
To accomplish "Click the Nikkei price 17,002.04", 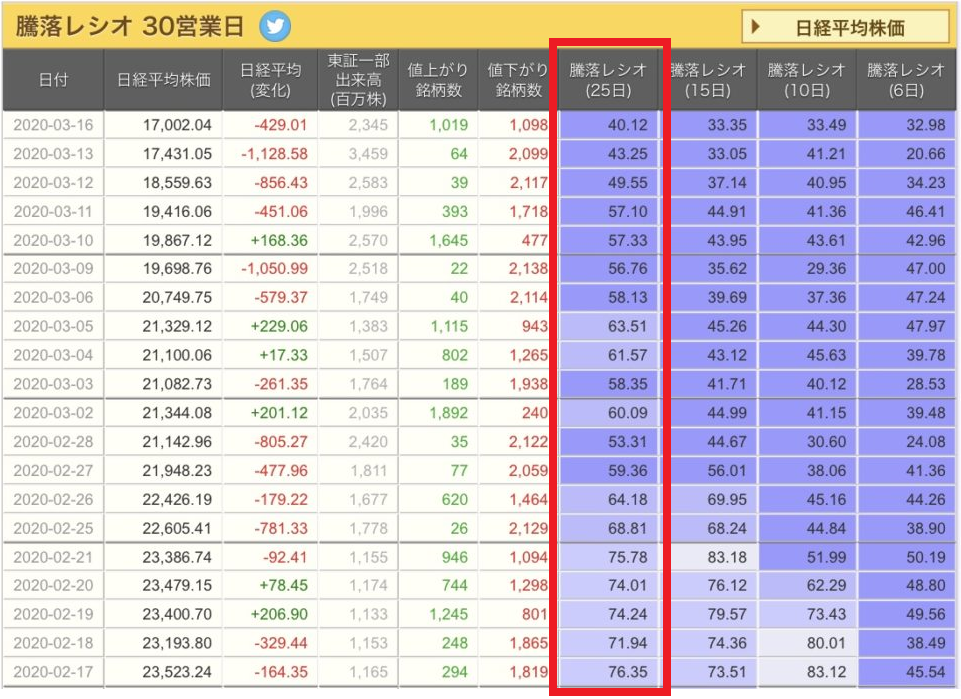I will [x=177, y=125].
